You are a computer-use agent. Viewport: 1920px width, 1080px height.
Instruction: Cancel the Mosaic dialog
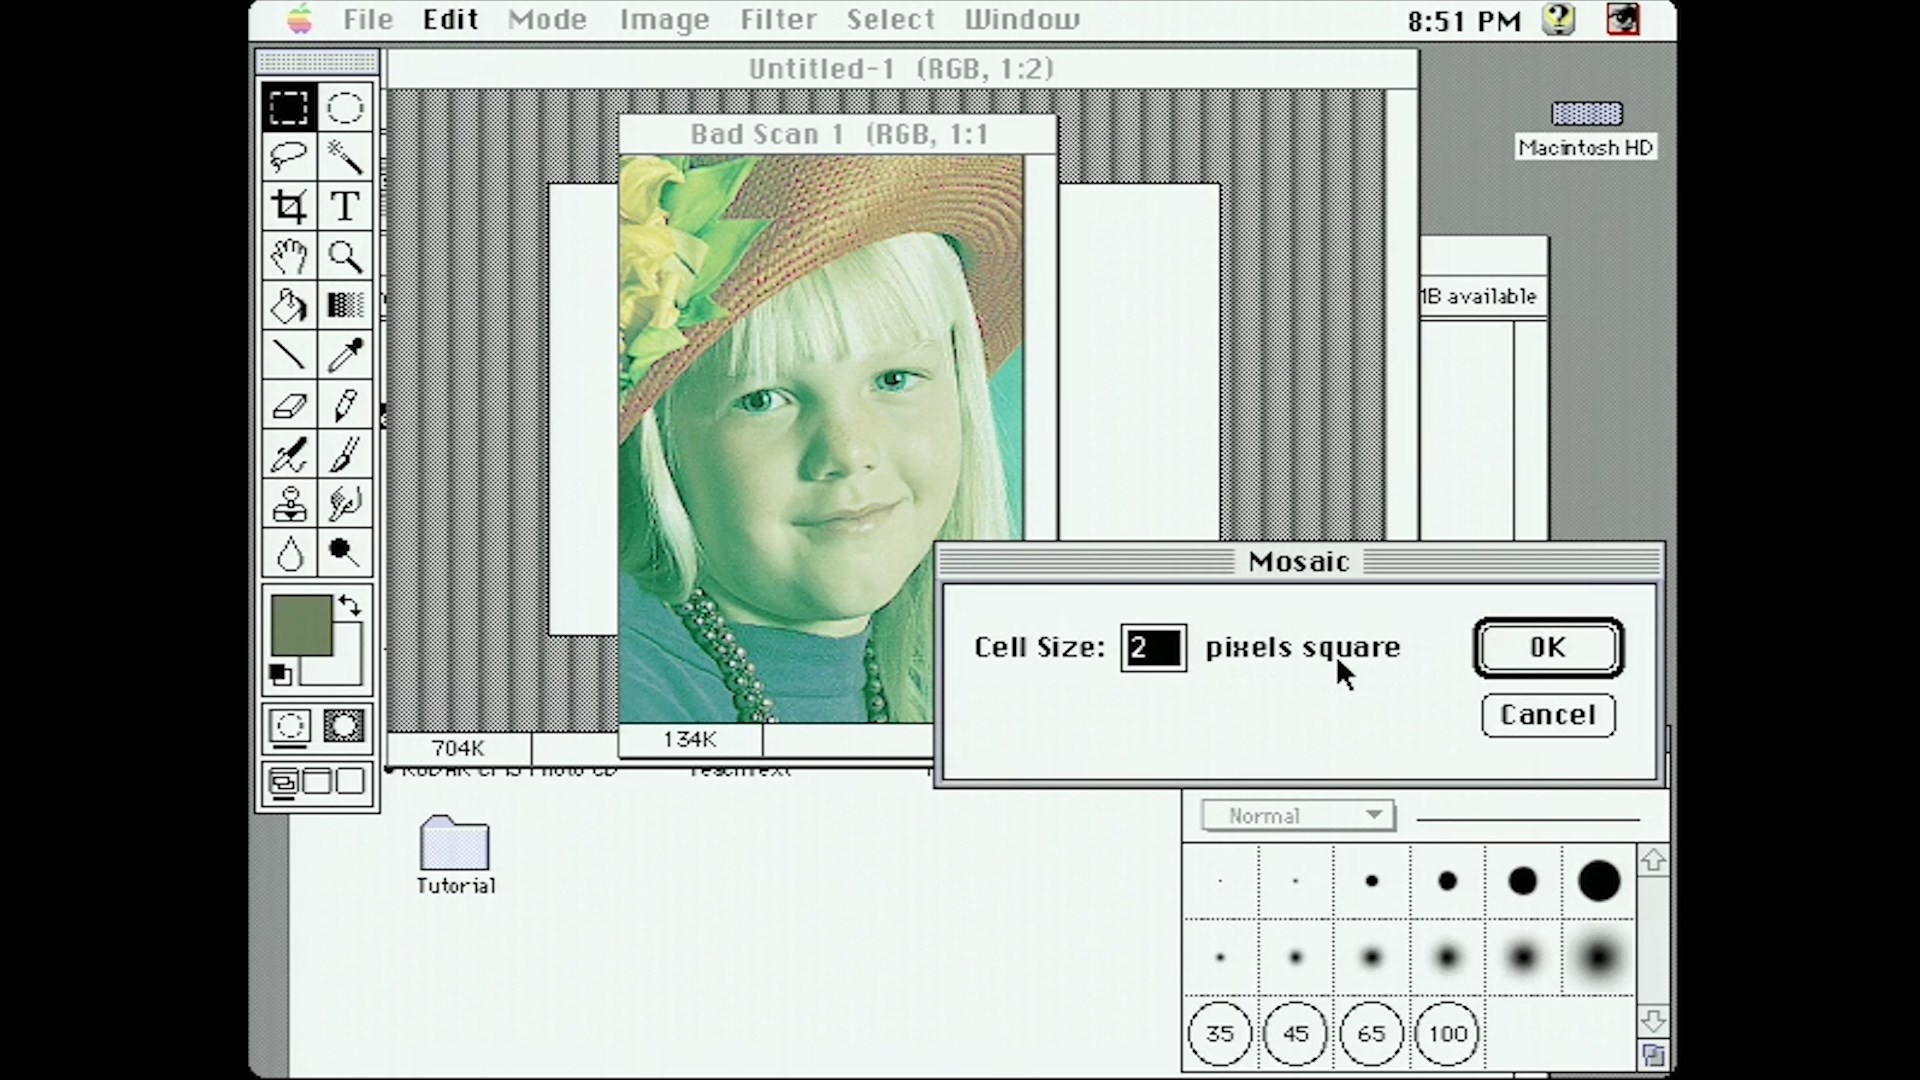[x=1547, y=715]
